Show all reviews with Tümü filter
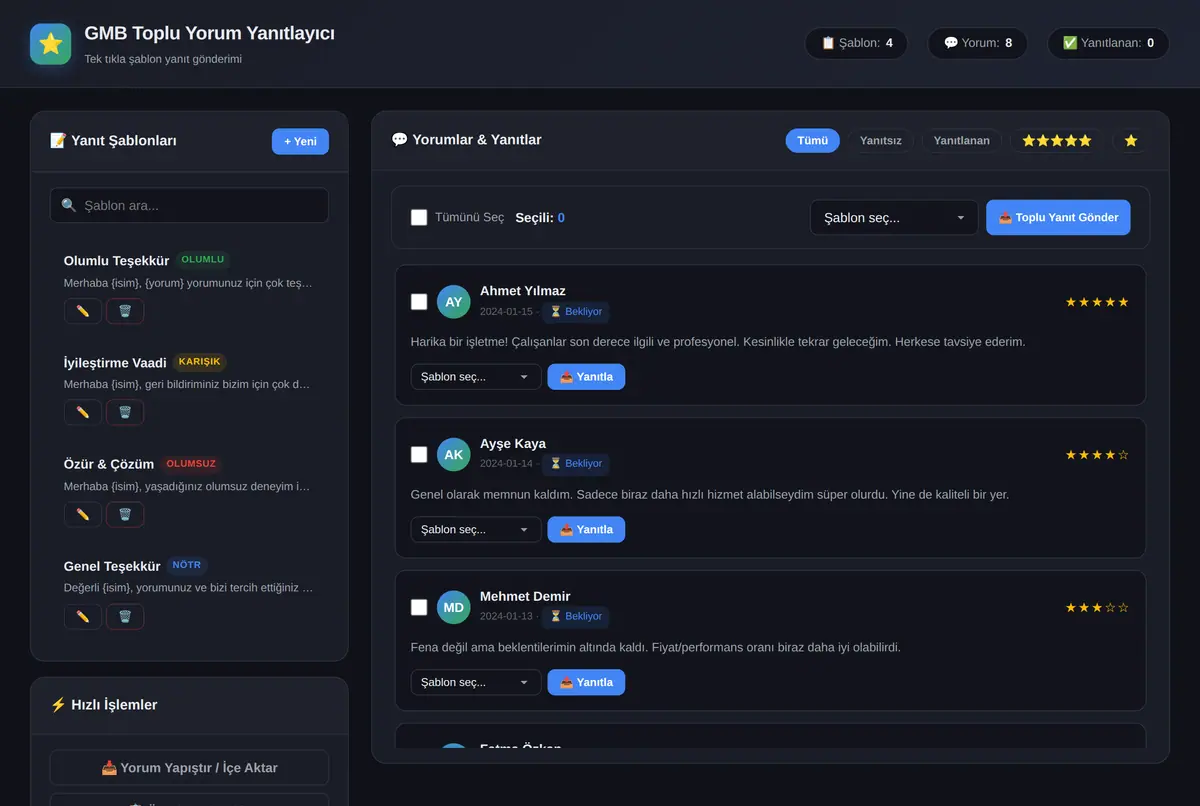The height and width of the screenshot is (806, 1200). [x=812, y=140]
